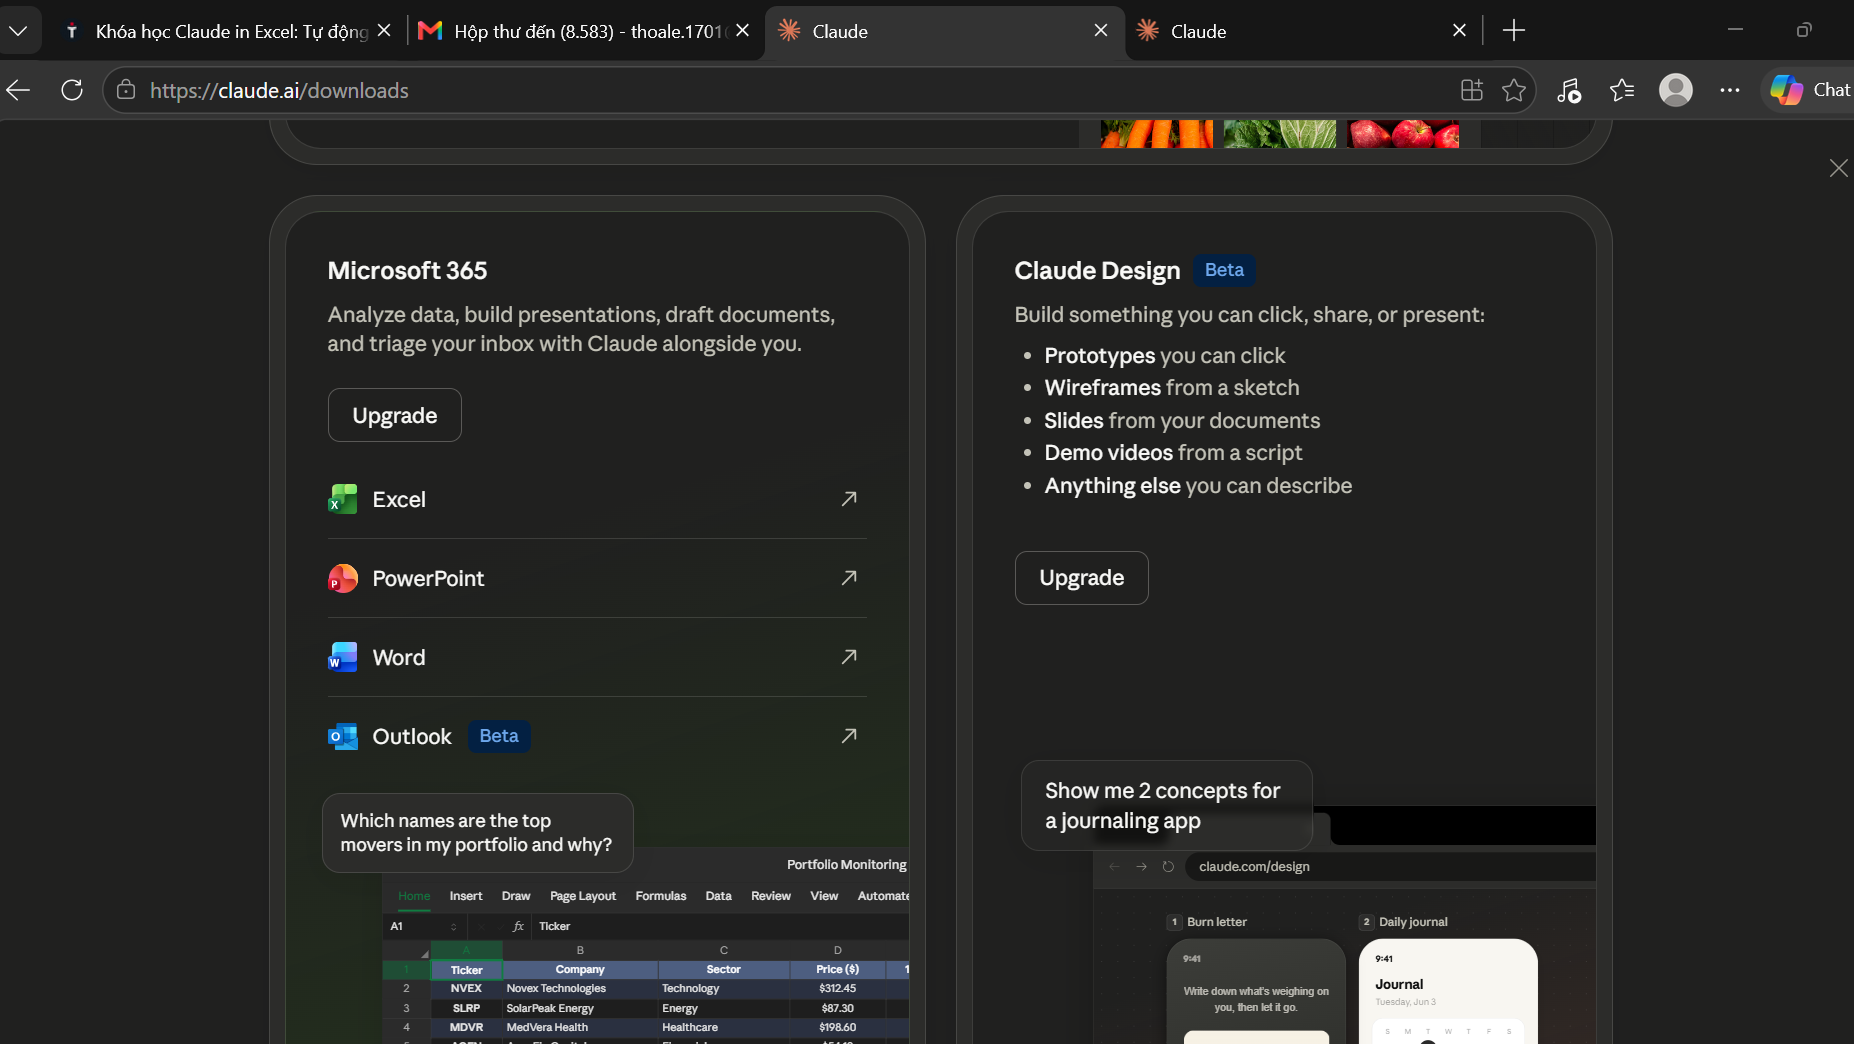
Task: Switch to the Claude tab beside the new tab button
Action: pos(1302,31)
